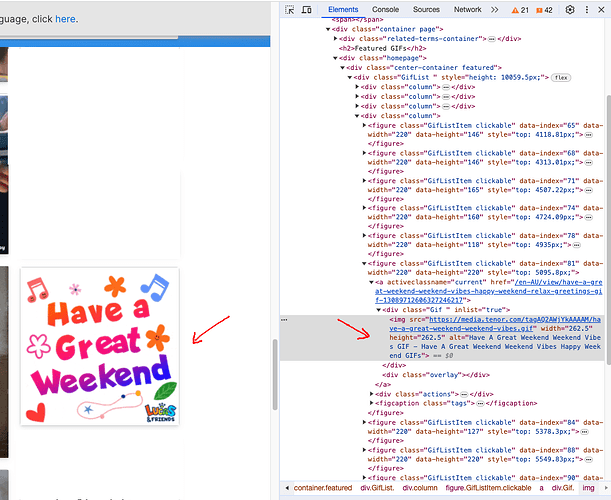Image resolution: width=611 pixels, height=500 pixels.
Task: Select the 'a' breadcrumb item
Action: (x=541, y=488)
